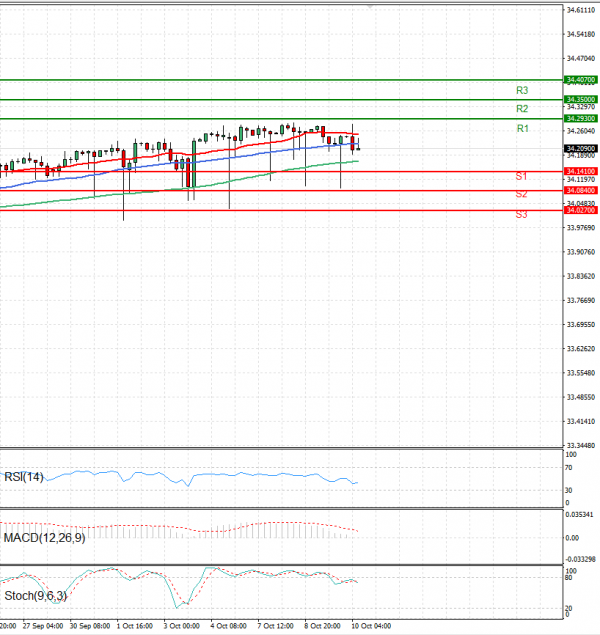Click the 34.40700 green price tag
Screen dimensions: 600x635
[581, 80]
